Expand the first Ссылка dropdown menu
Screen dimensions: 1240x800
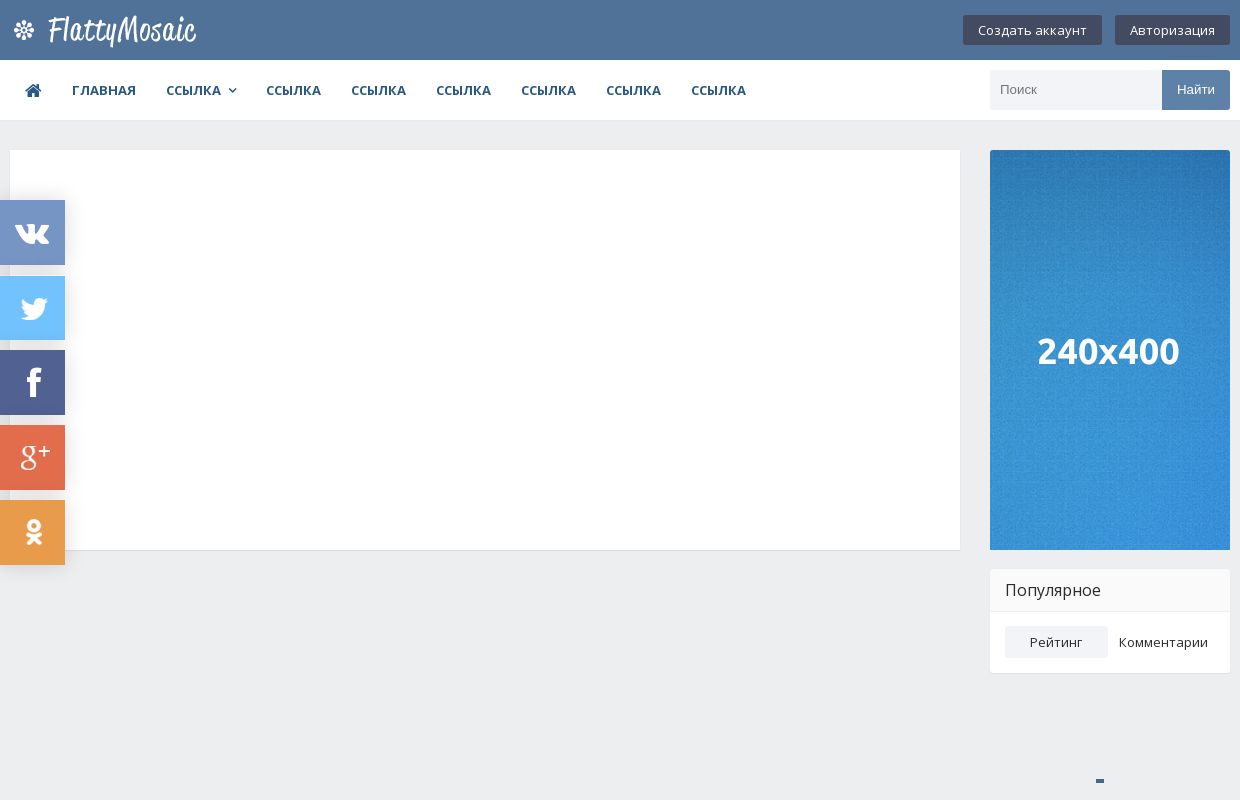(x=194, y=90)
